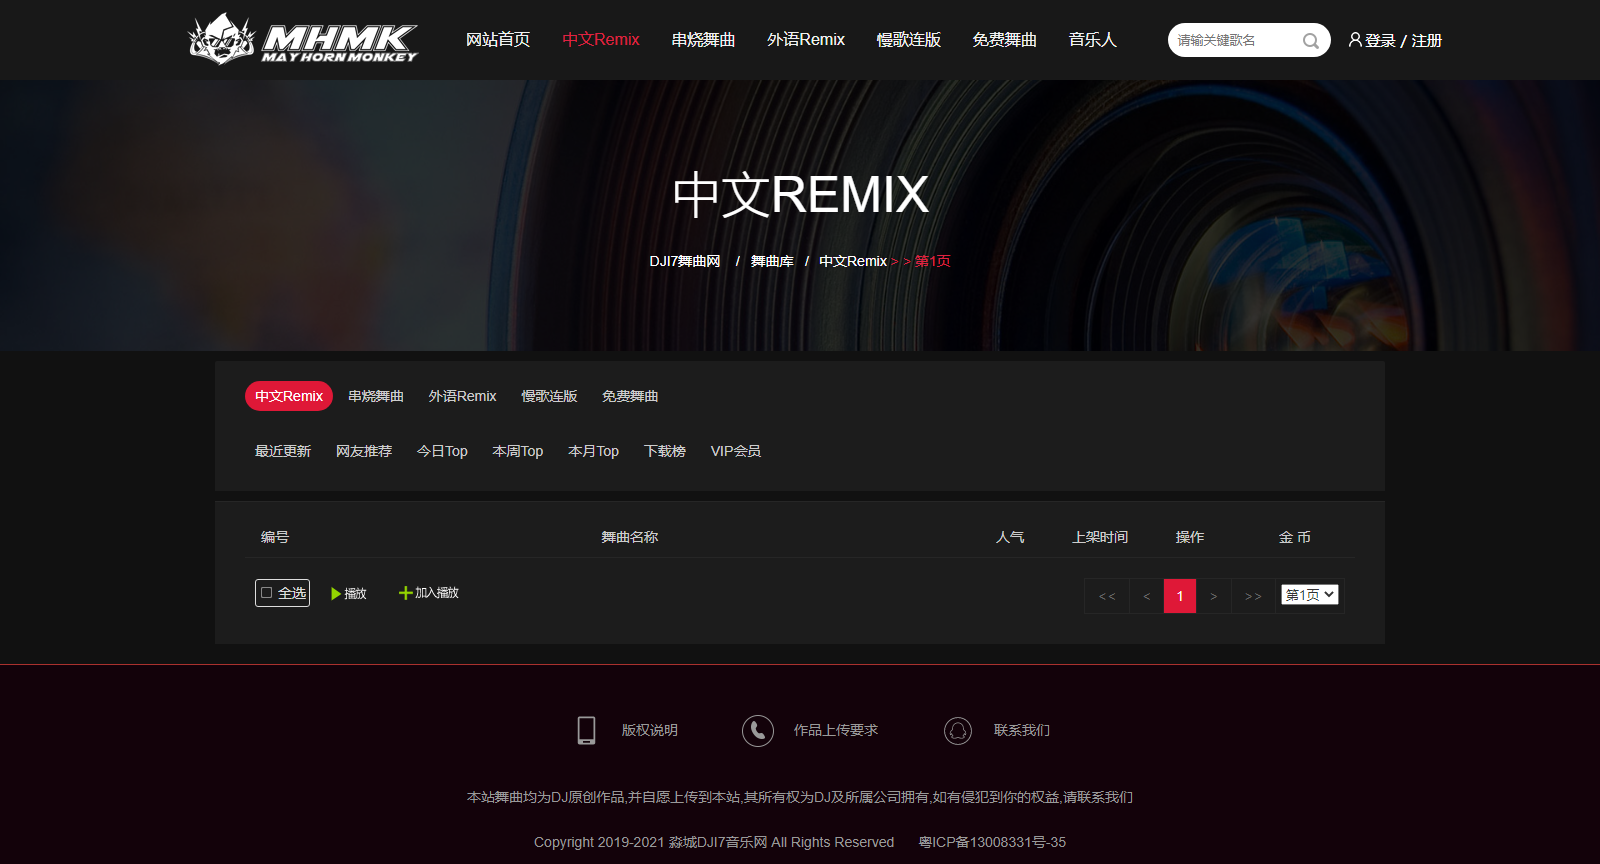Click the telephone icon beside 作品上传要求
This screenshot has height=864, width=1600.
[x=758, y=731]
